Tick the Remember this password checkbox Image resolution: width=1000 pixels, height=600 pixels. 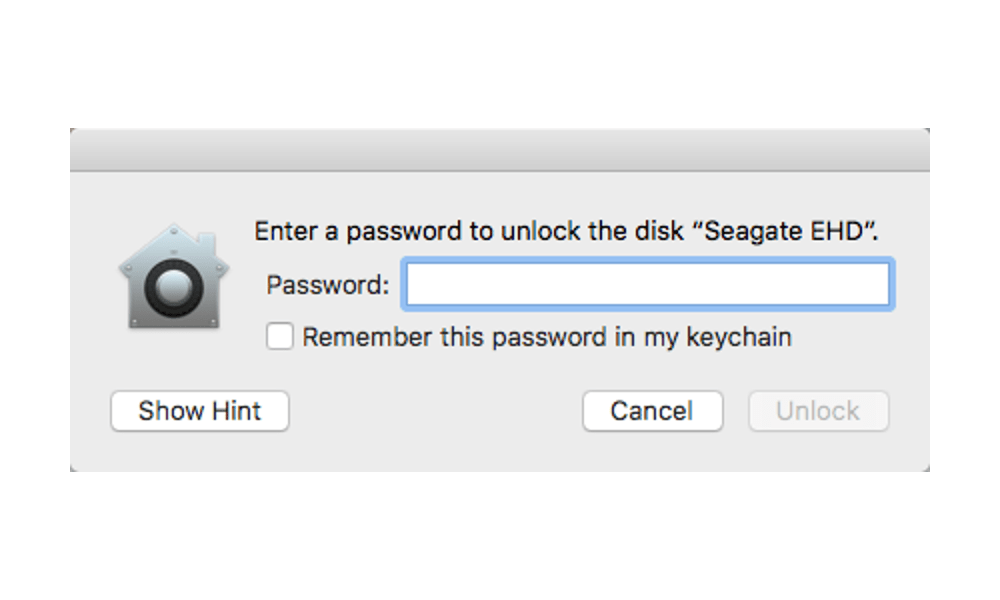pos(280,337)
